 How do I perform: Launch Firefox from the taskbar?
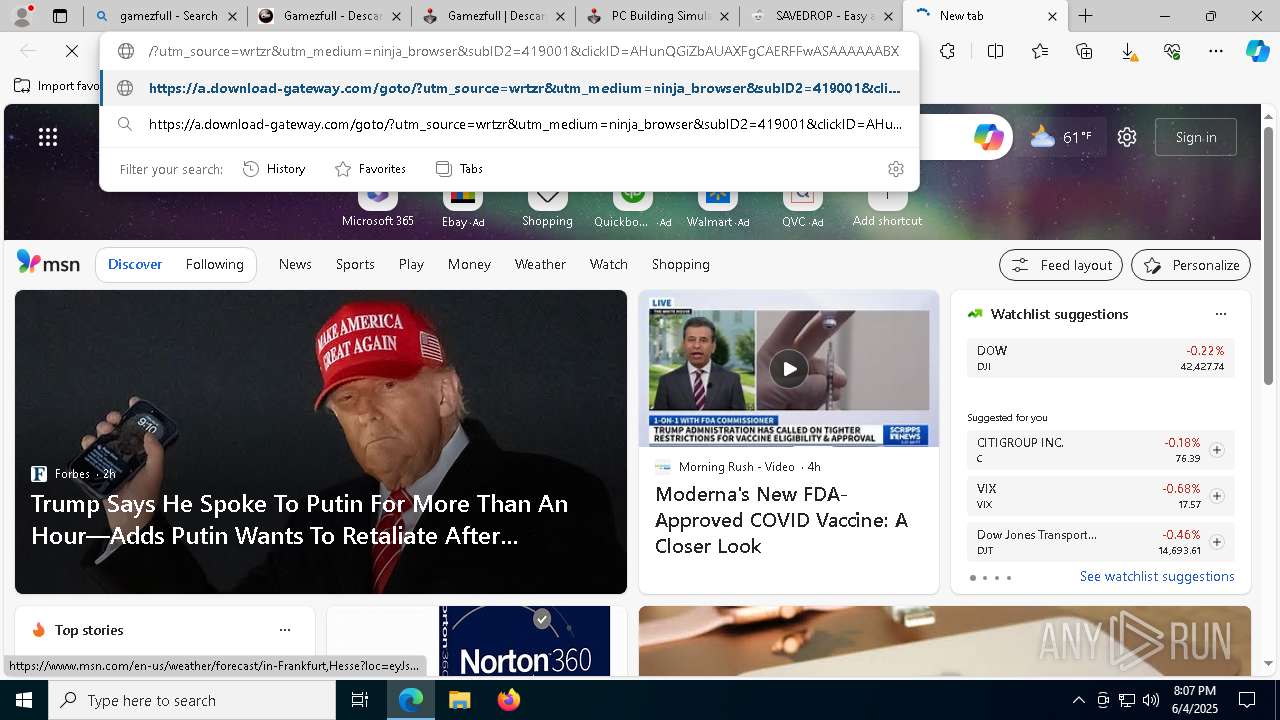point(509,700)
